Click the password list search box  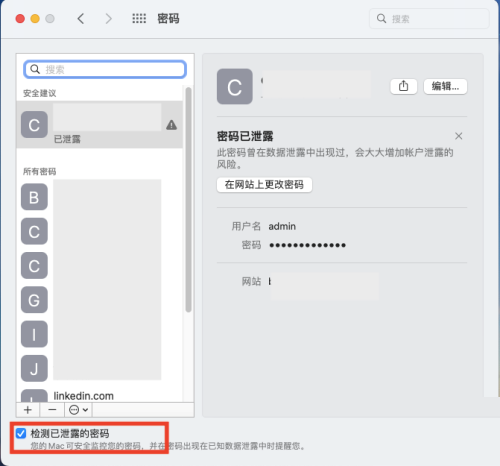click(x=105, y=69)
